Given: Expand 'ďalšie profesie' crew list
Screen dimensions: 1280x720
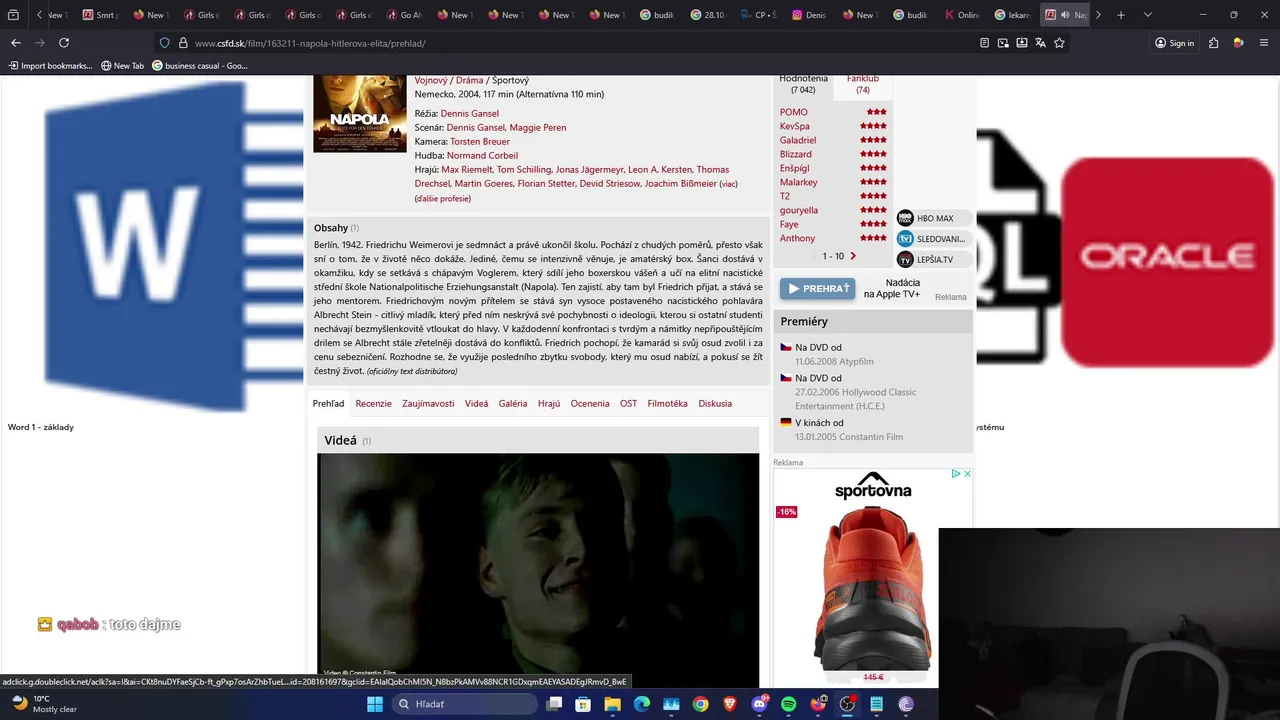Looking at the screenshot, I should coord(443,199).
